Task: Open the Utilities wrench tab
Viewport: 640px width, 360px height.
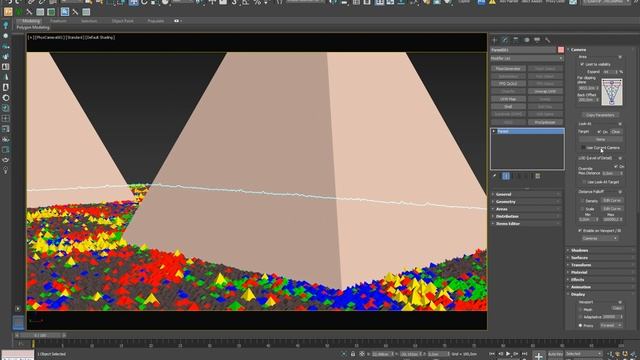Action: [x=547, y=40]
